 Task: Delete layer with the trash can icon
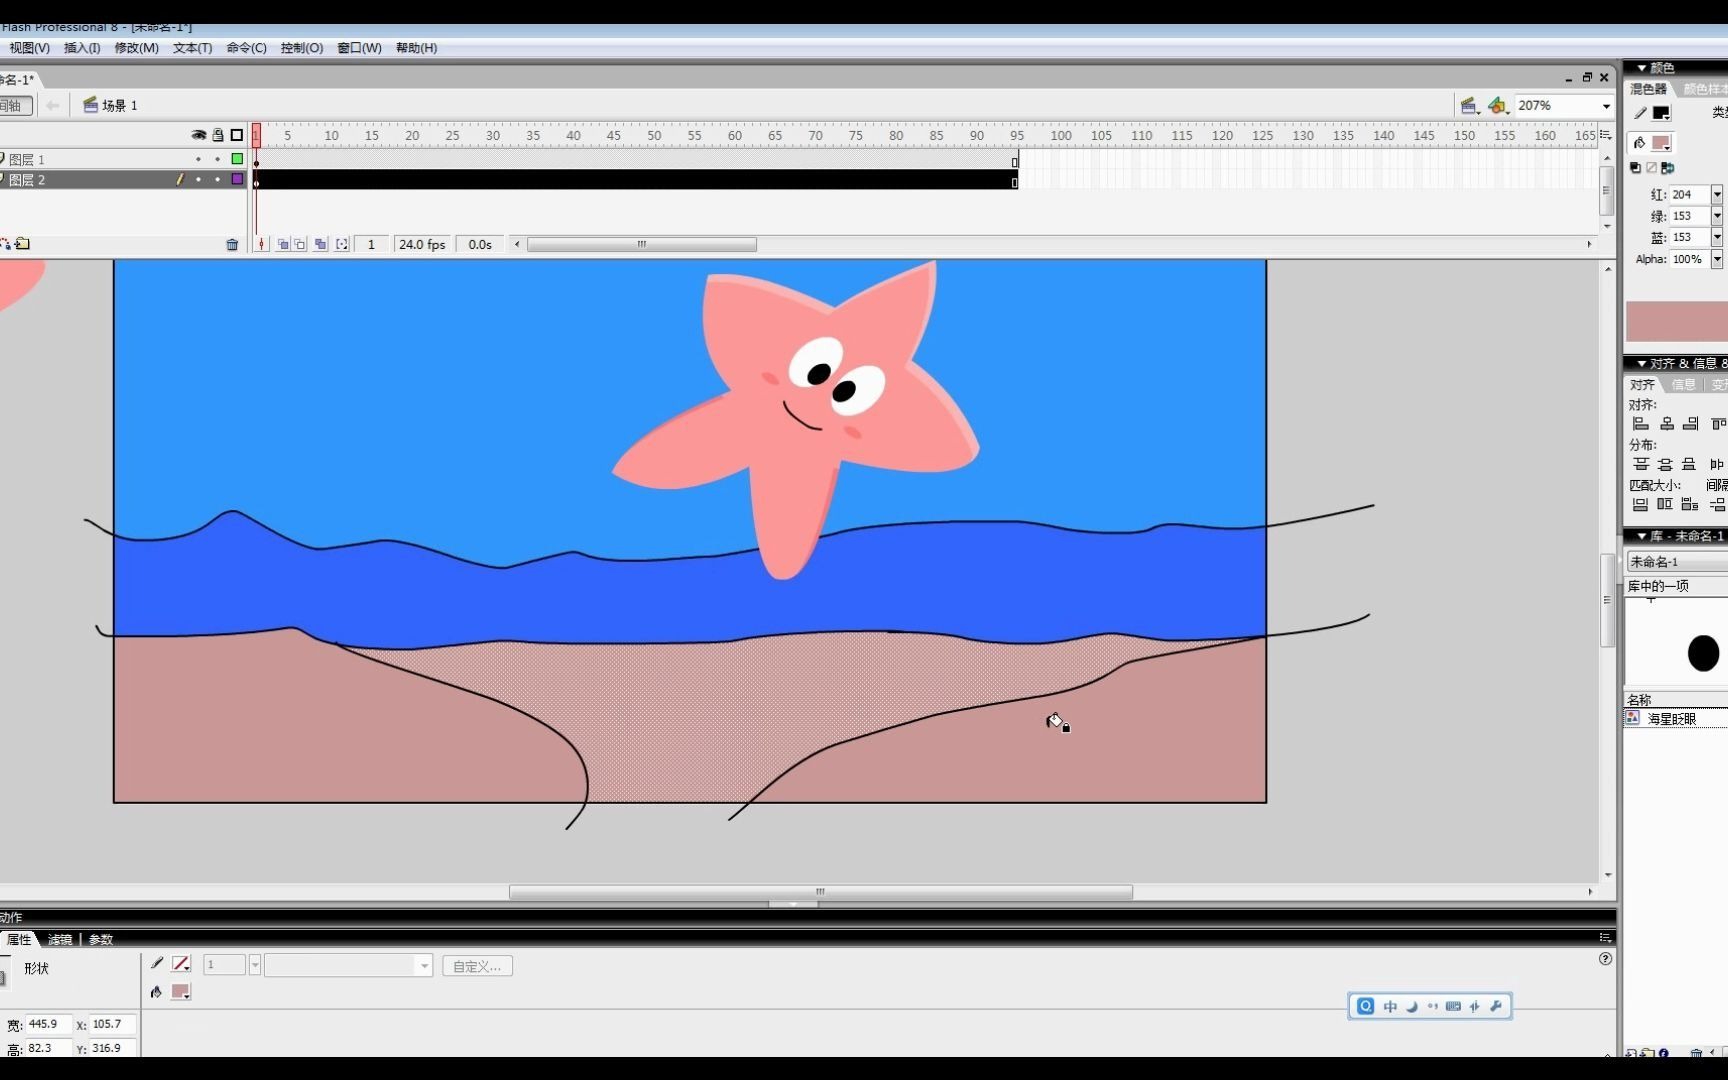232,244
